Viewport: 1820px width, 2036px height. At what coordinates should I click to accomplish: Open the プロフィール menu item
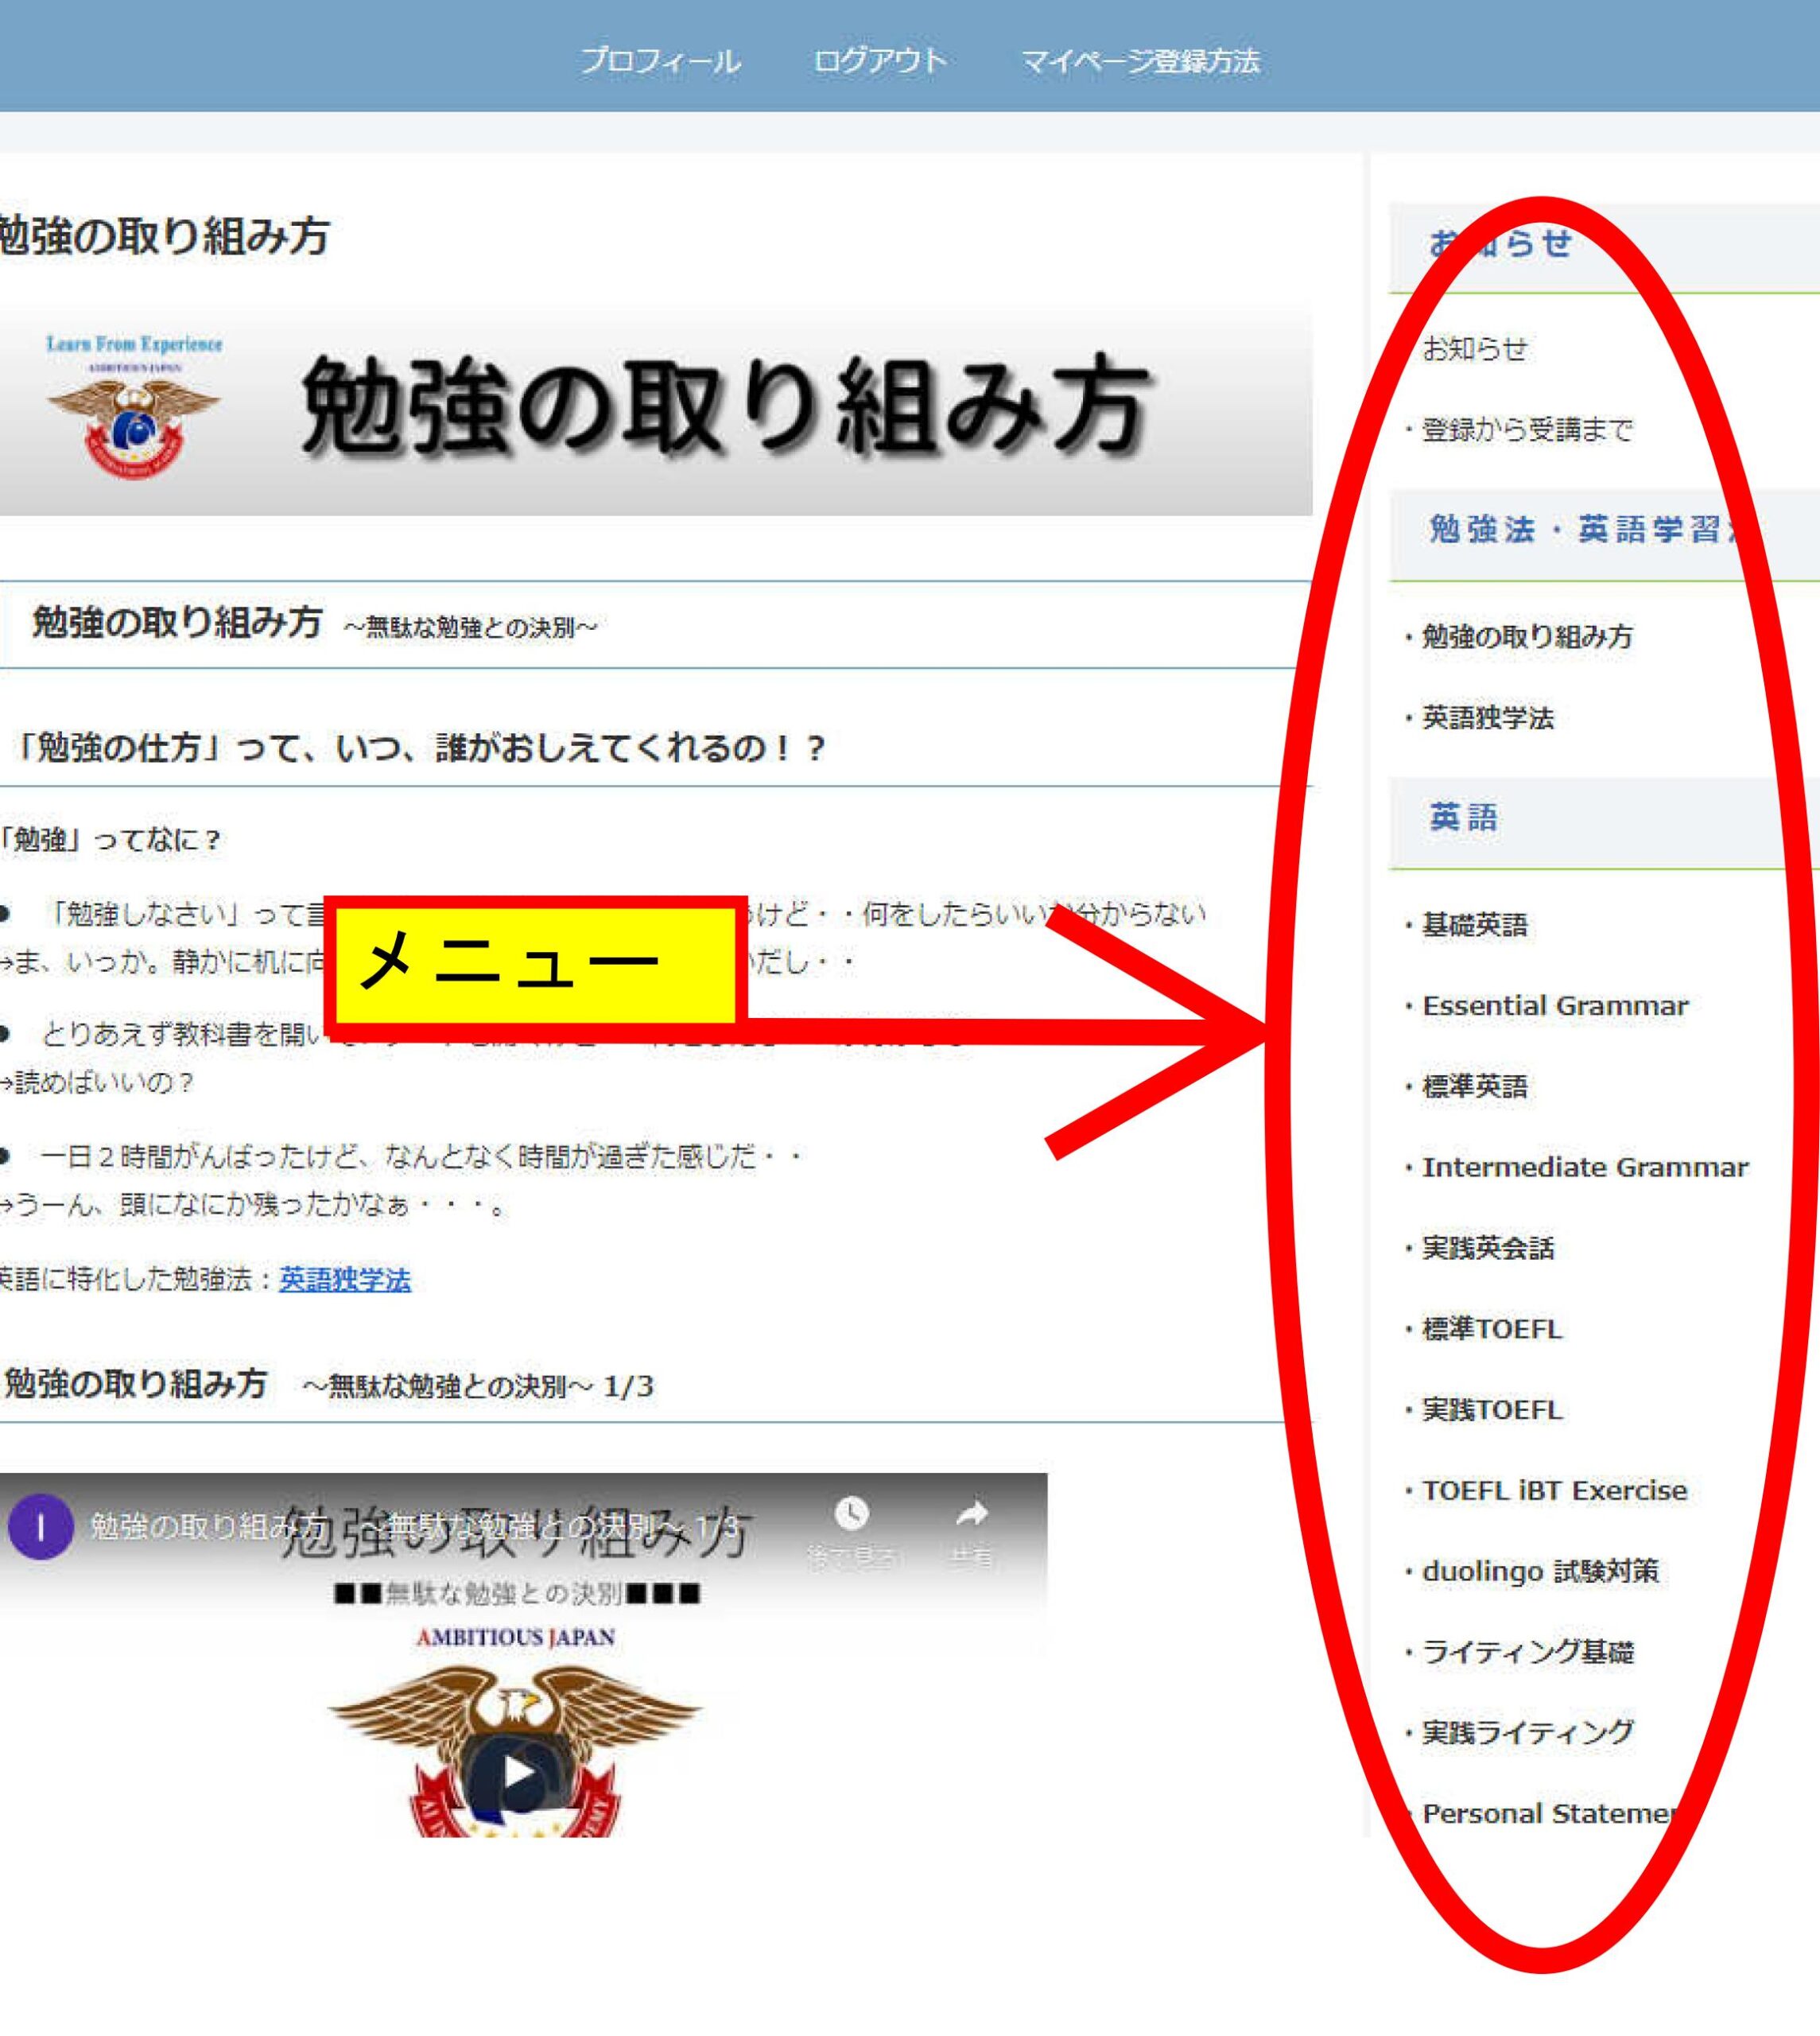pyautogui.click(x=661, y=62)
